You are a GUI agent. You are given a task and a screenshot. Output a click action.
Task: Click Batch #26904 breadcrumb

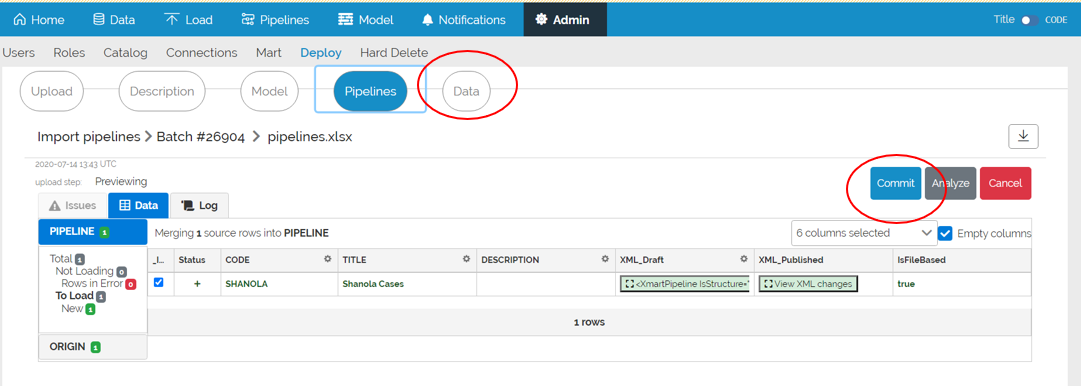[201, 136]
